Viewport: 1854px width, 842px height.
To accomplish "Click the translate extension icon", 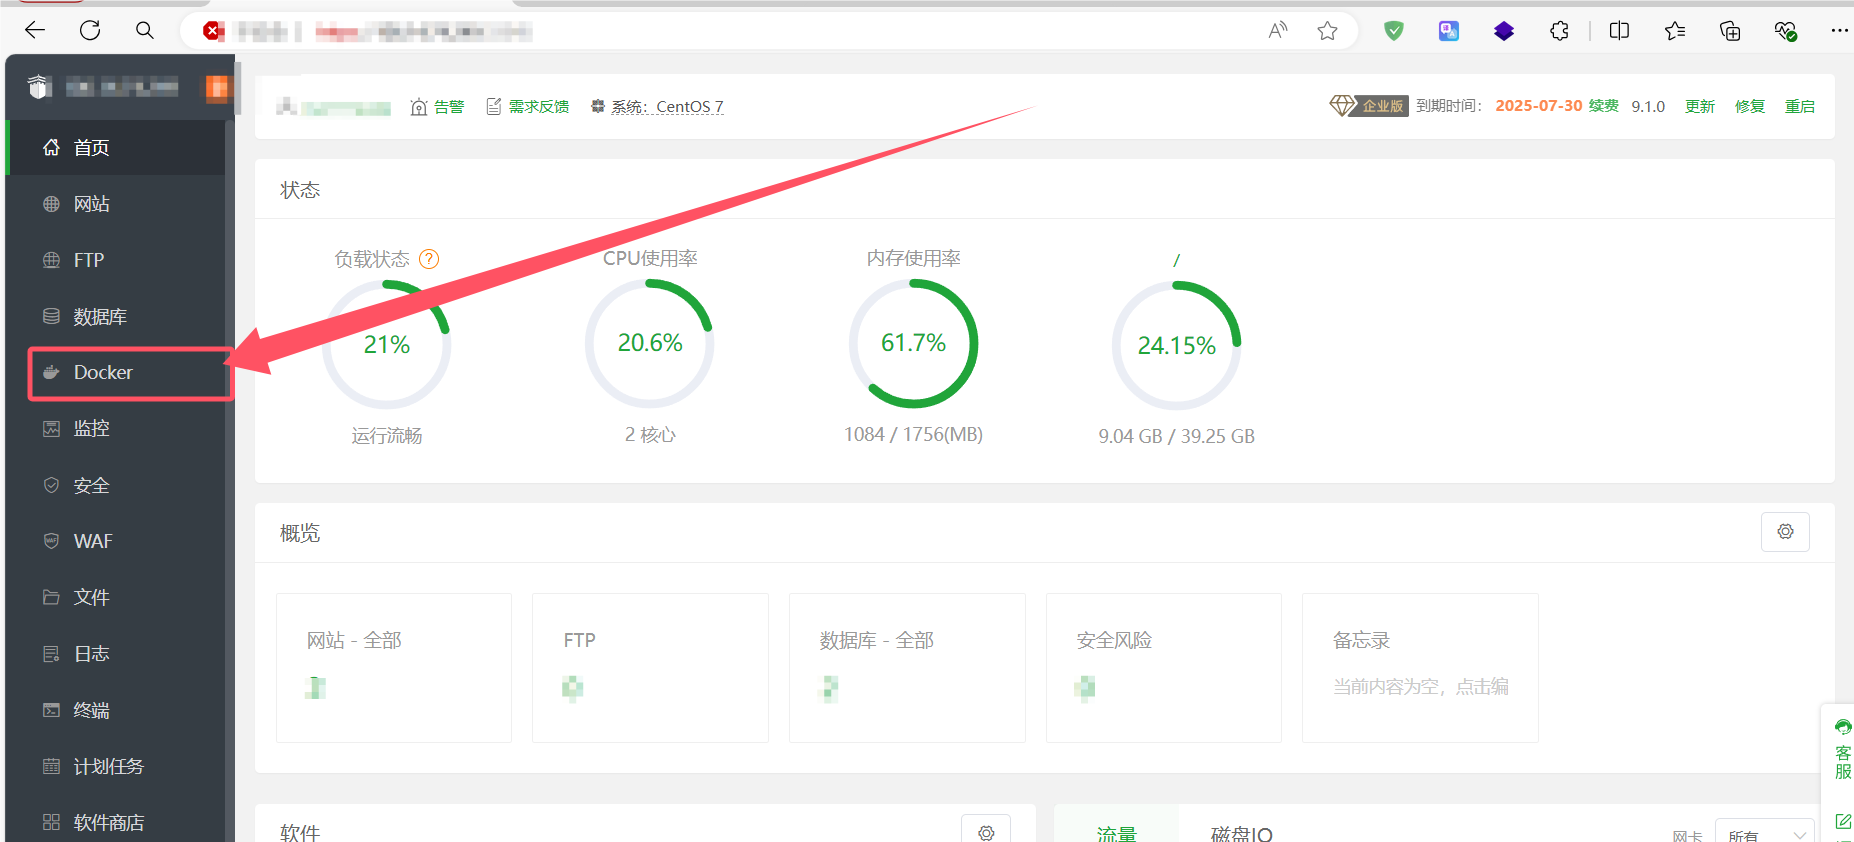I will pyautogui.click(x=1448, y=31).
